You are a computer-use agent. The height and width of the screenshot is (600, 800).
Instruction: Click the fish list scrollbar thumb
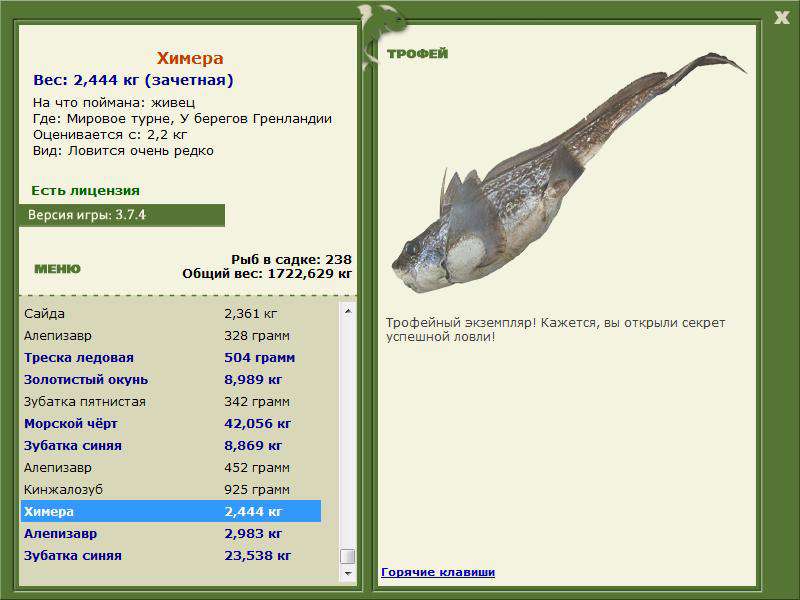348,556
